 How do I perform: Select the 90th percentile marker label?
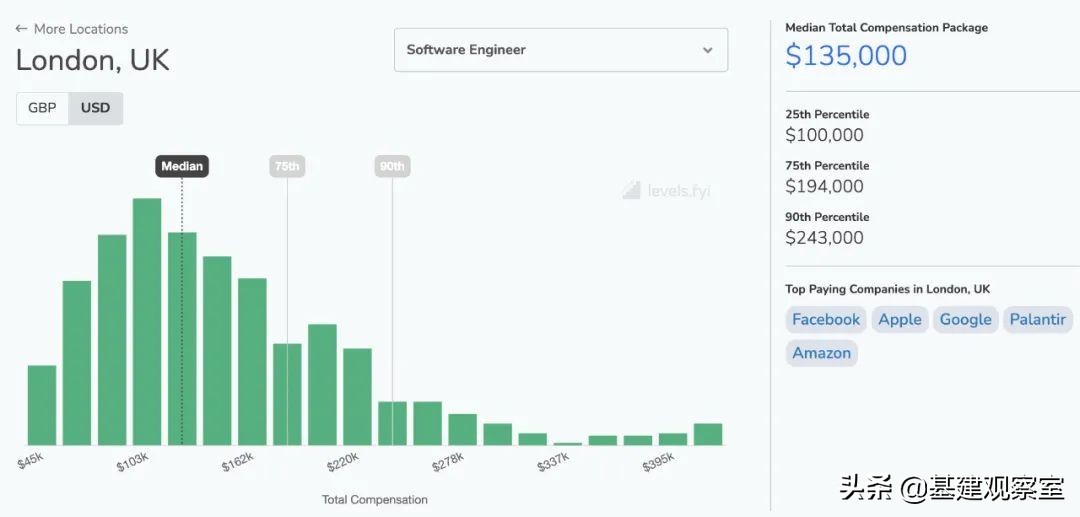click(392, 166)
